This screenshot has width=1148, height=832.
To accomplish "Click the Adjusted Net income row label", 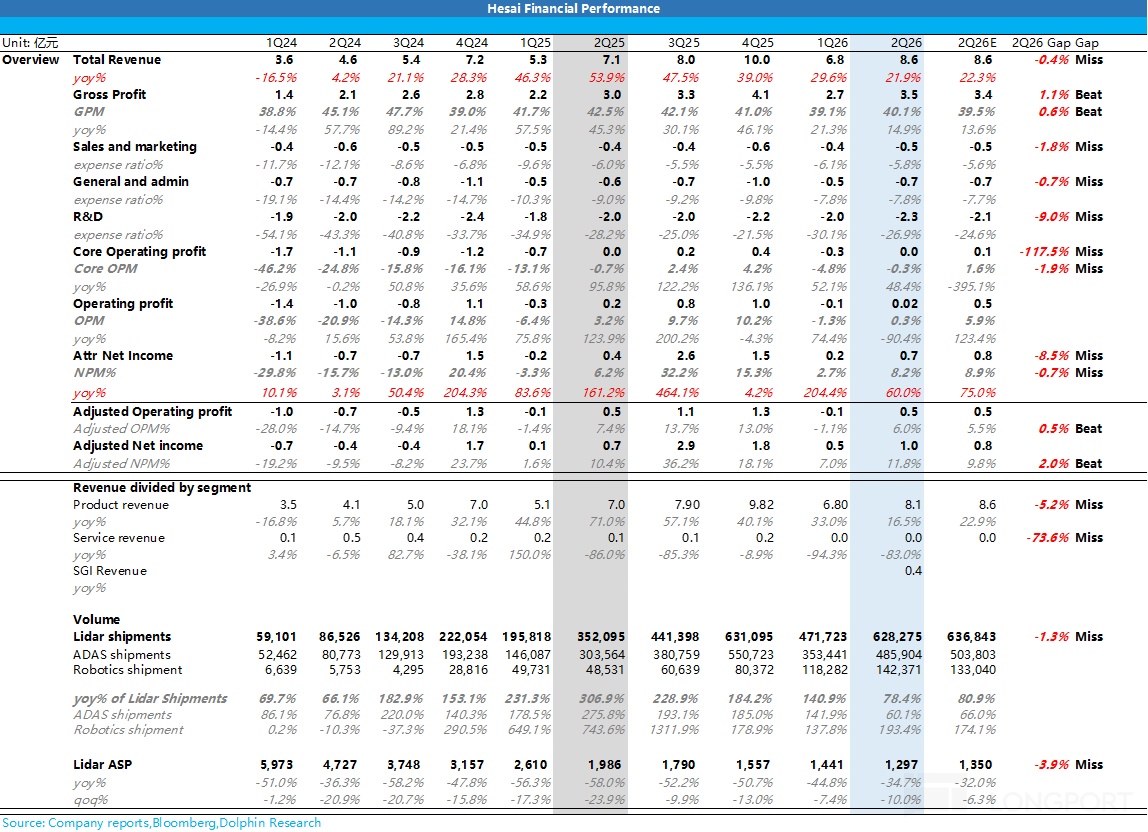I will 138,446.
